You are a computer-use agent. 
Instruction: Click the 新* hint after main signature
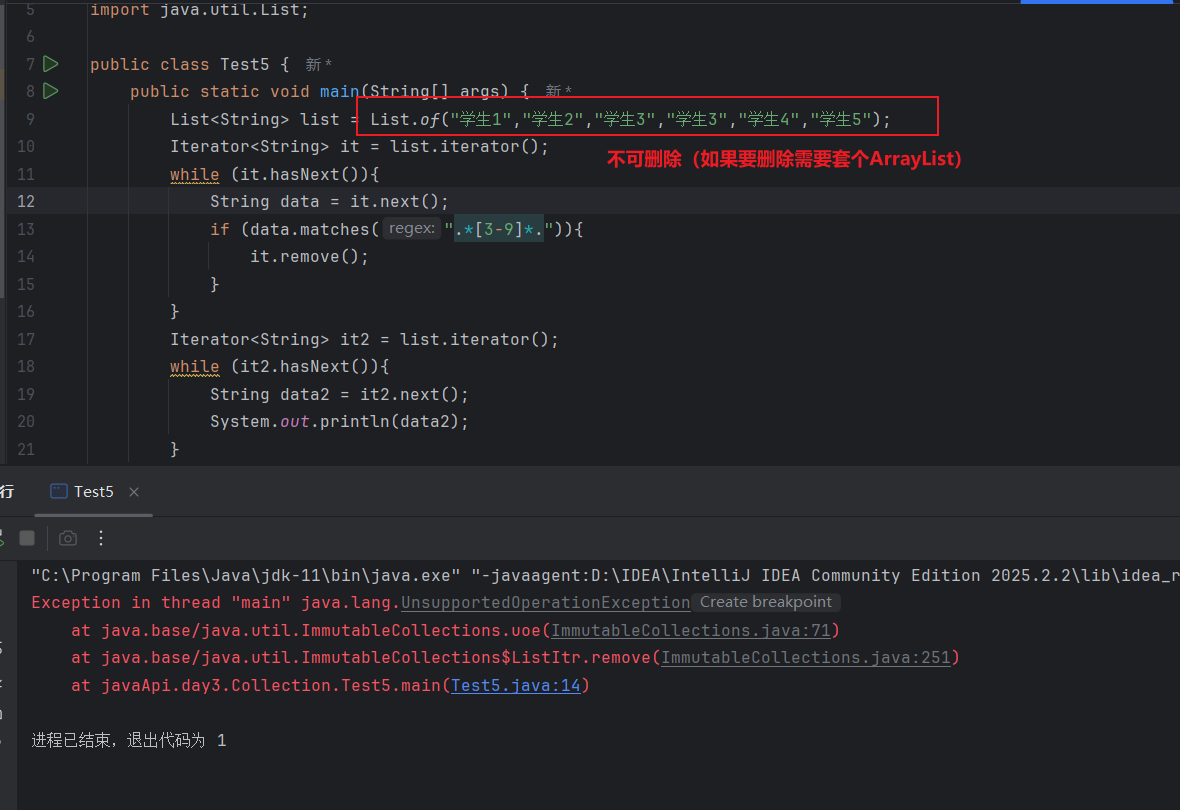tap(558, 91)
